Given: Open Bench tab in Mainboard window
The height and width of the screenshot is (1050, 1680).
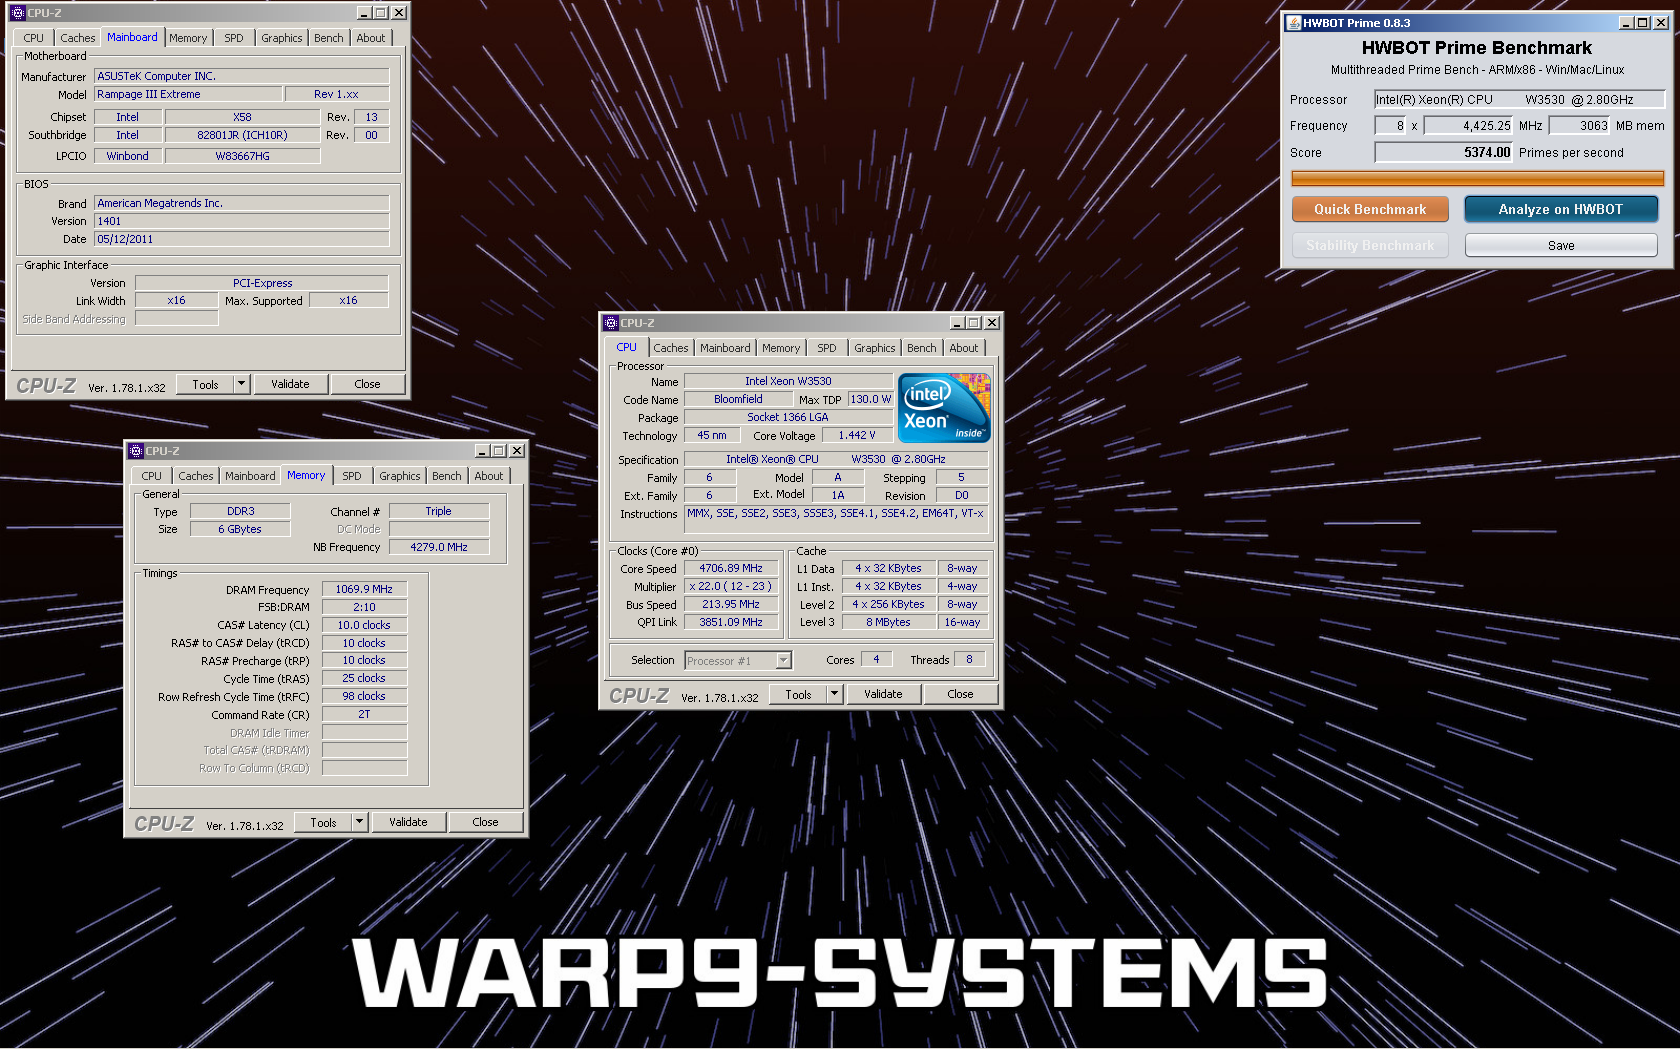Looking at the screenshot, I should (329, 38).
